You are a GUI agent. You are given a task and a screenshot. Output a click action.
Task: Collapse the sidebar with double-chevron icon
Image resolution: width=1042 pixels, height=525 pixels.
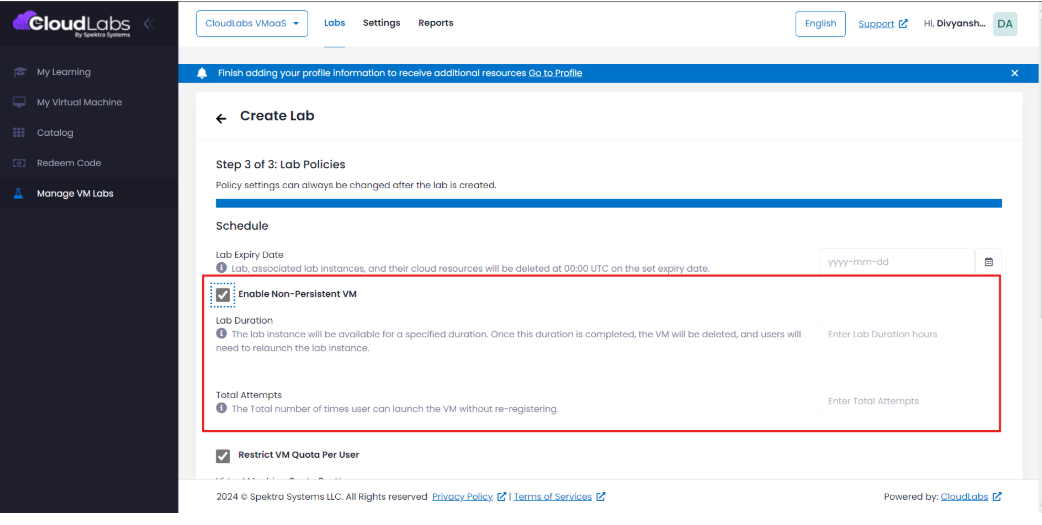pyautogui.click(x=149, y=23)
